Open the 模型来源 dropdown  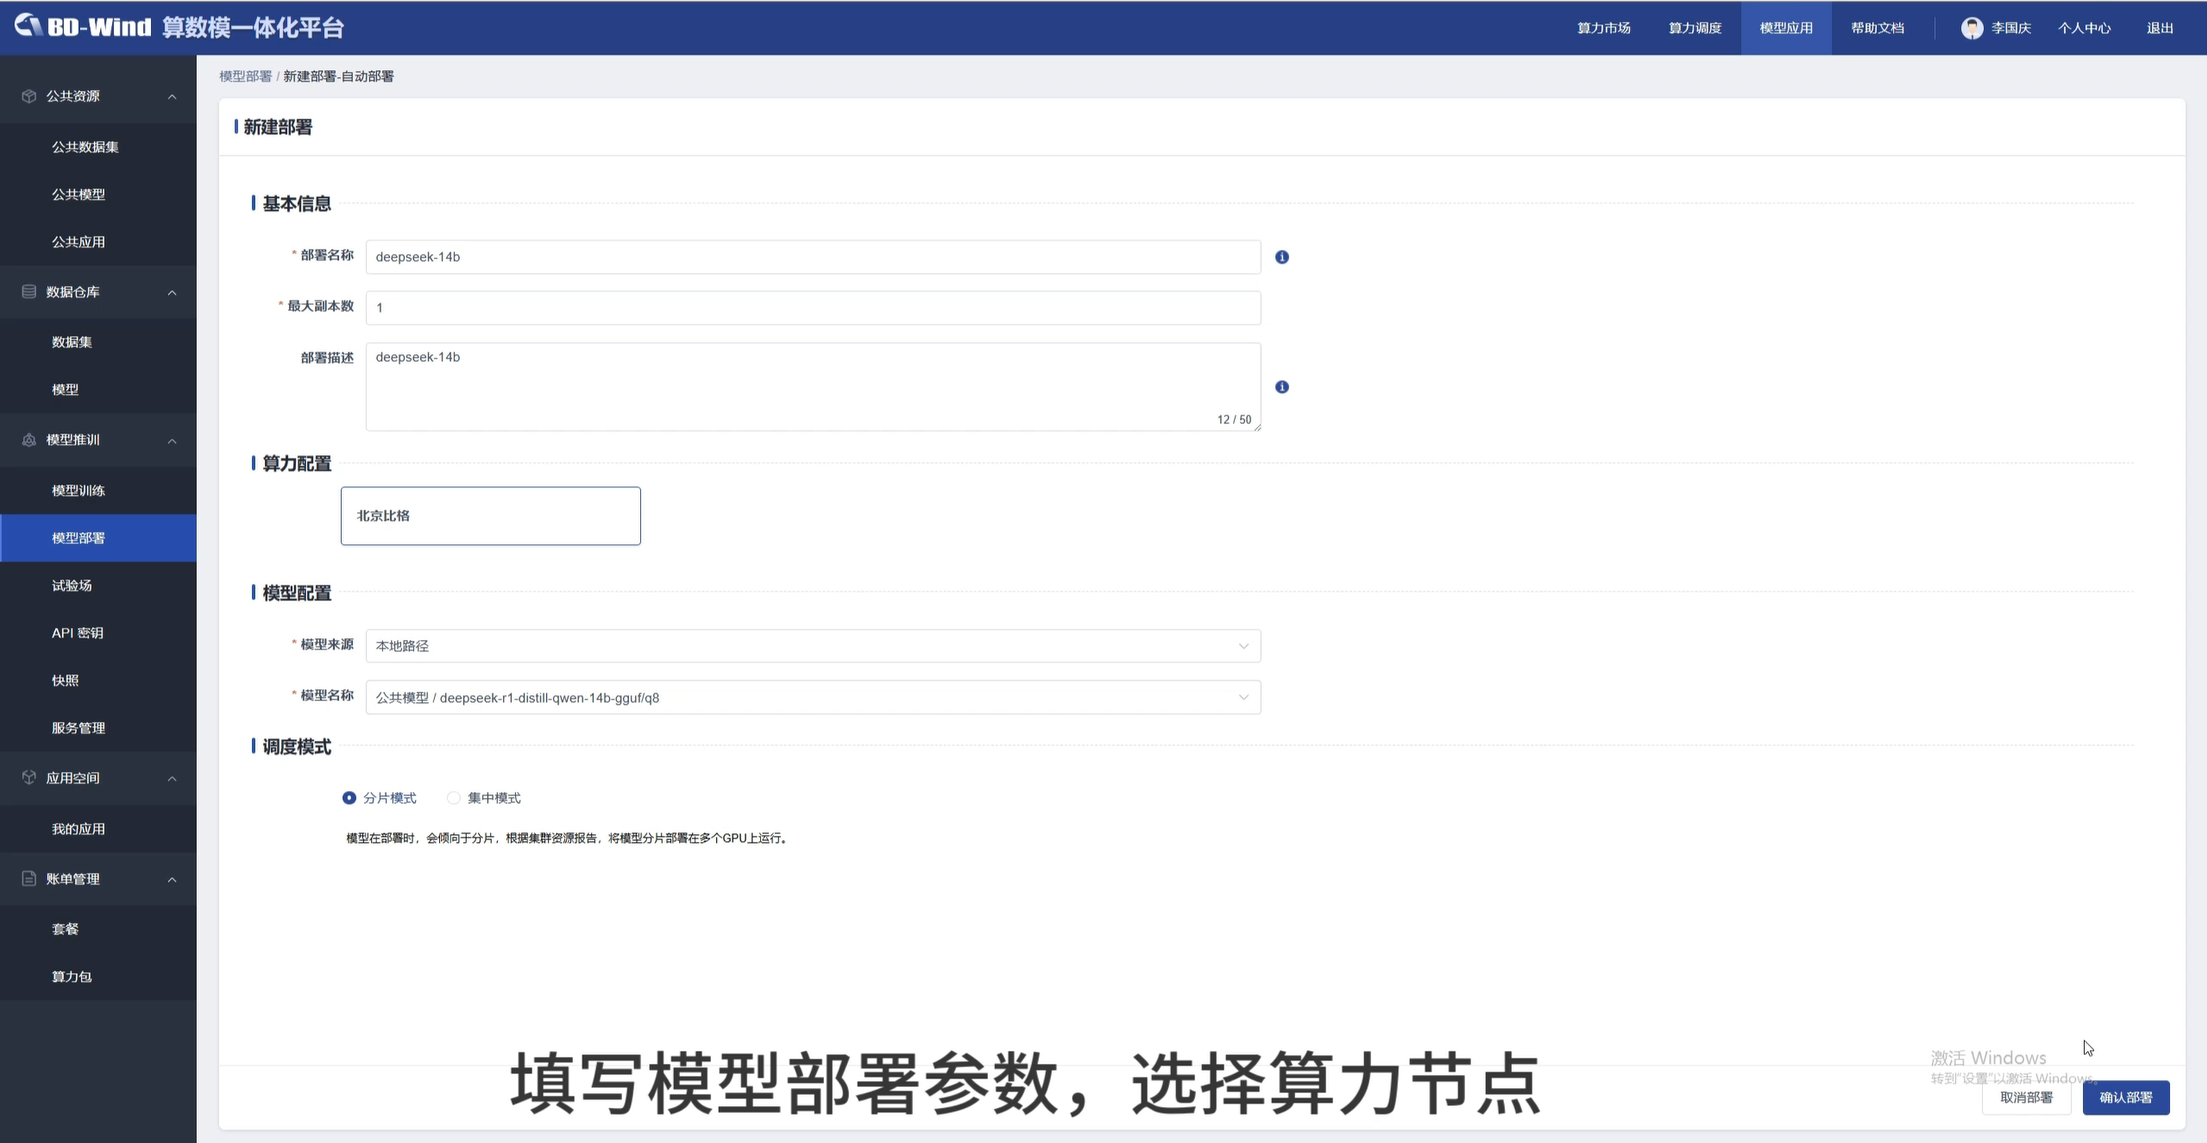(812, 646)
